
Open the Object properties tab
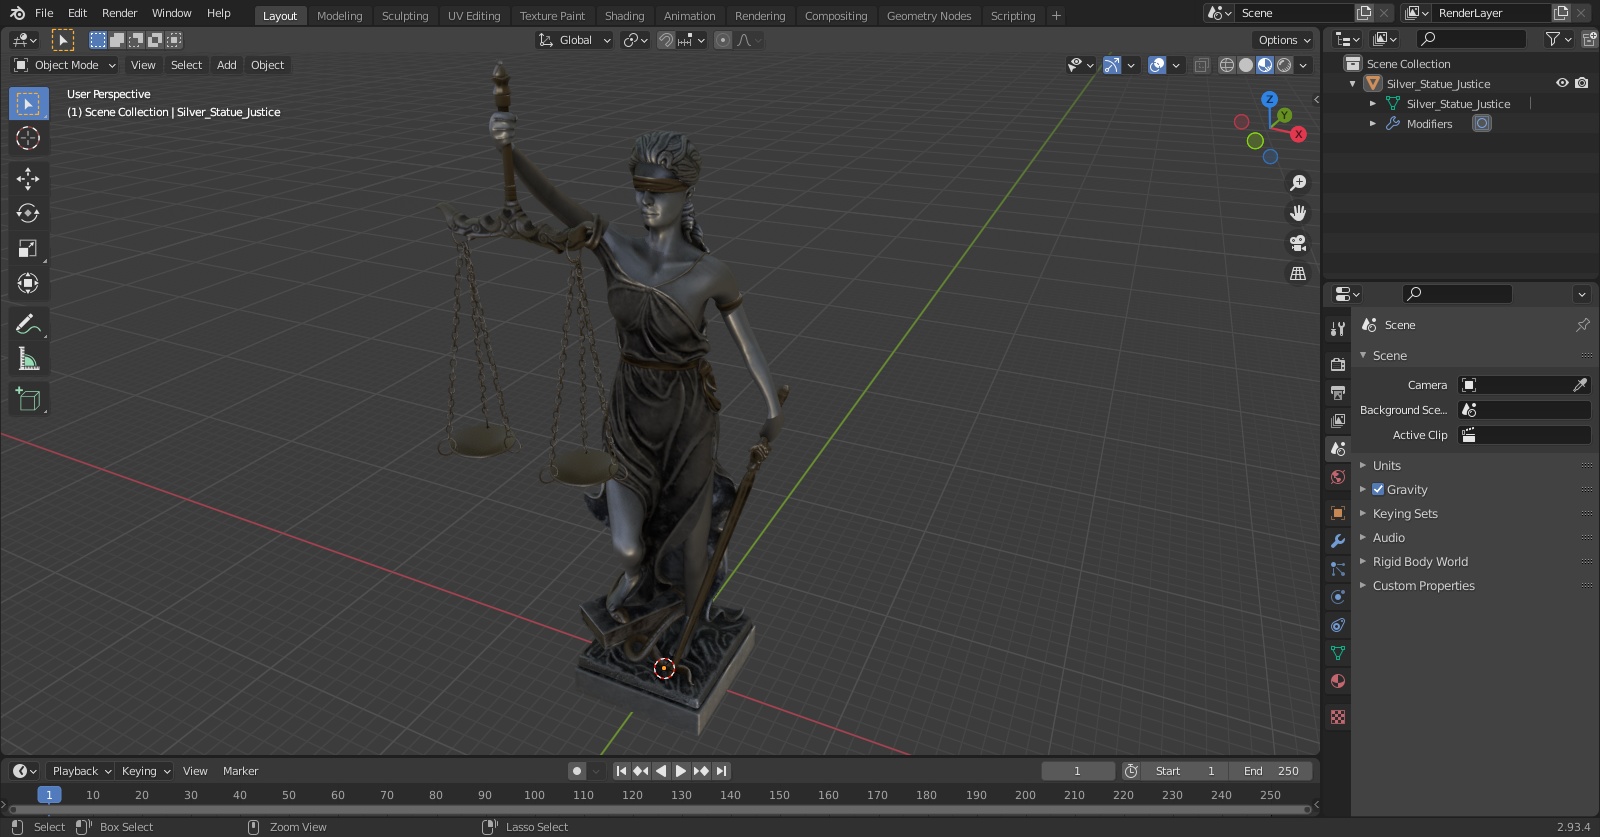pyautogui.click(x=1338, y=512)
